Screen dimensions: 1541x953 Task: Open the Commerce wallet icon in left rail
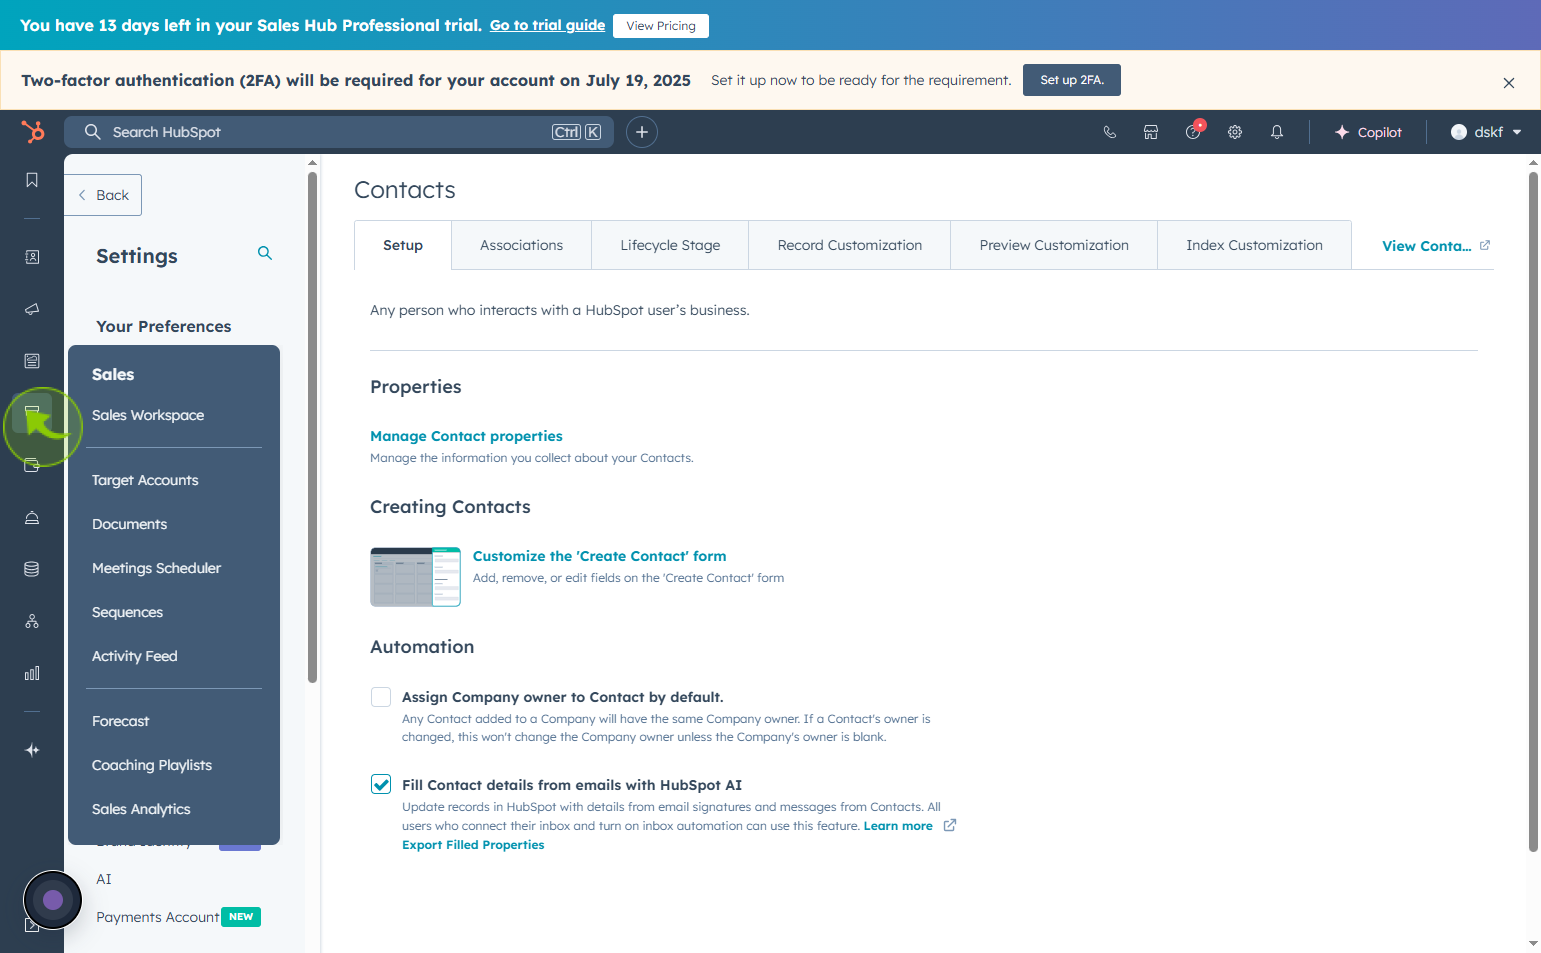pos(32,465)
